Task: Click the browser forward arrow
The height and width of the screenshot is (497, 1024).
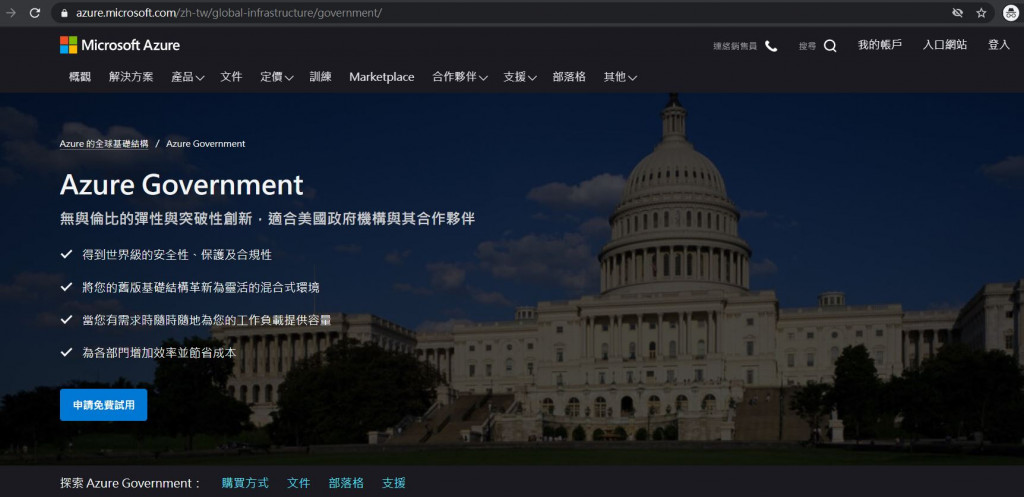Action: pos(10,12)
